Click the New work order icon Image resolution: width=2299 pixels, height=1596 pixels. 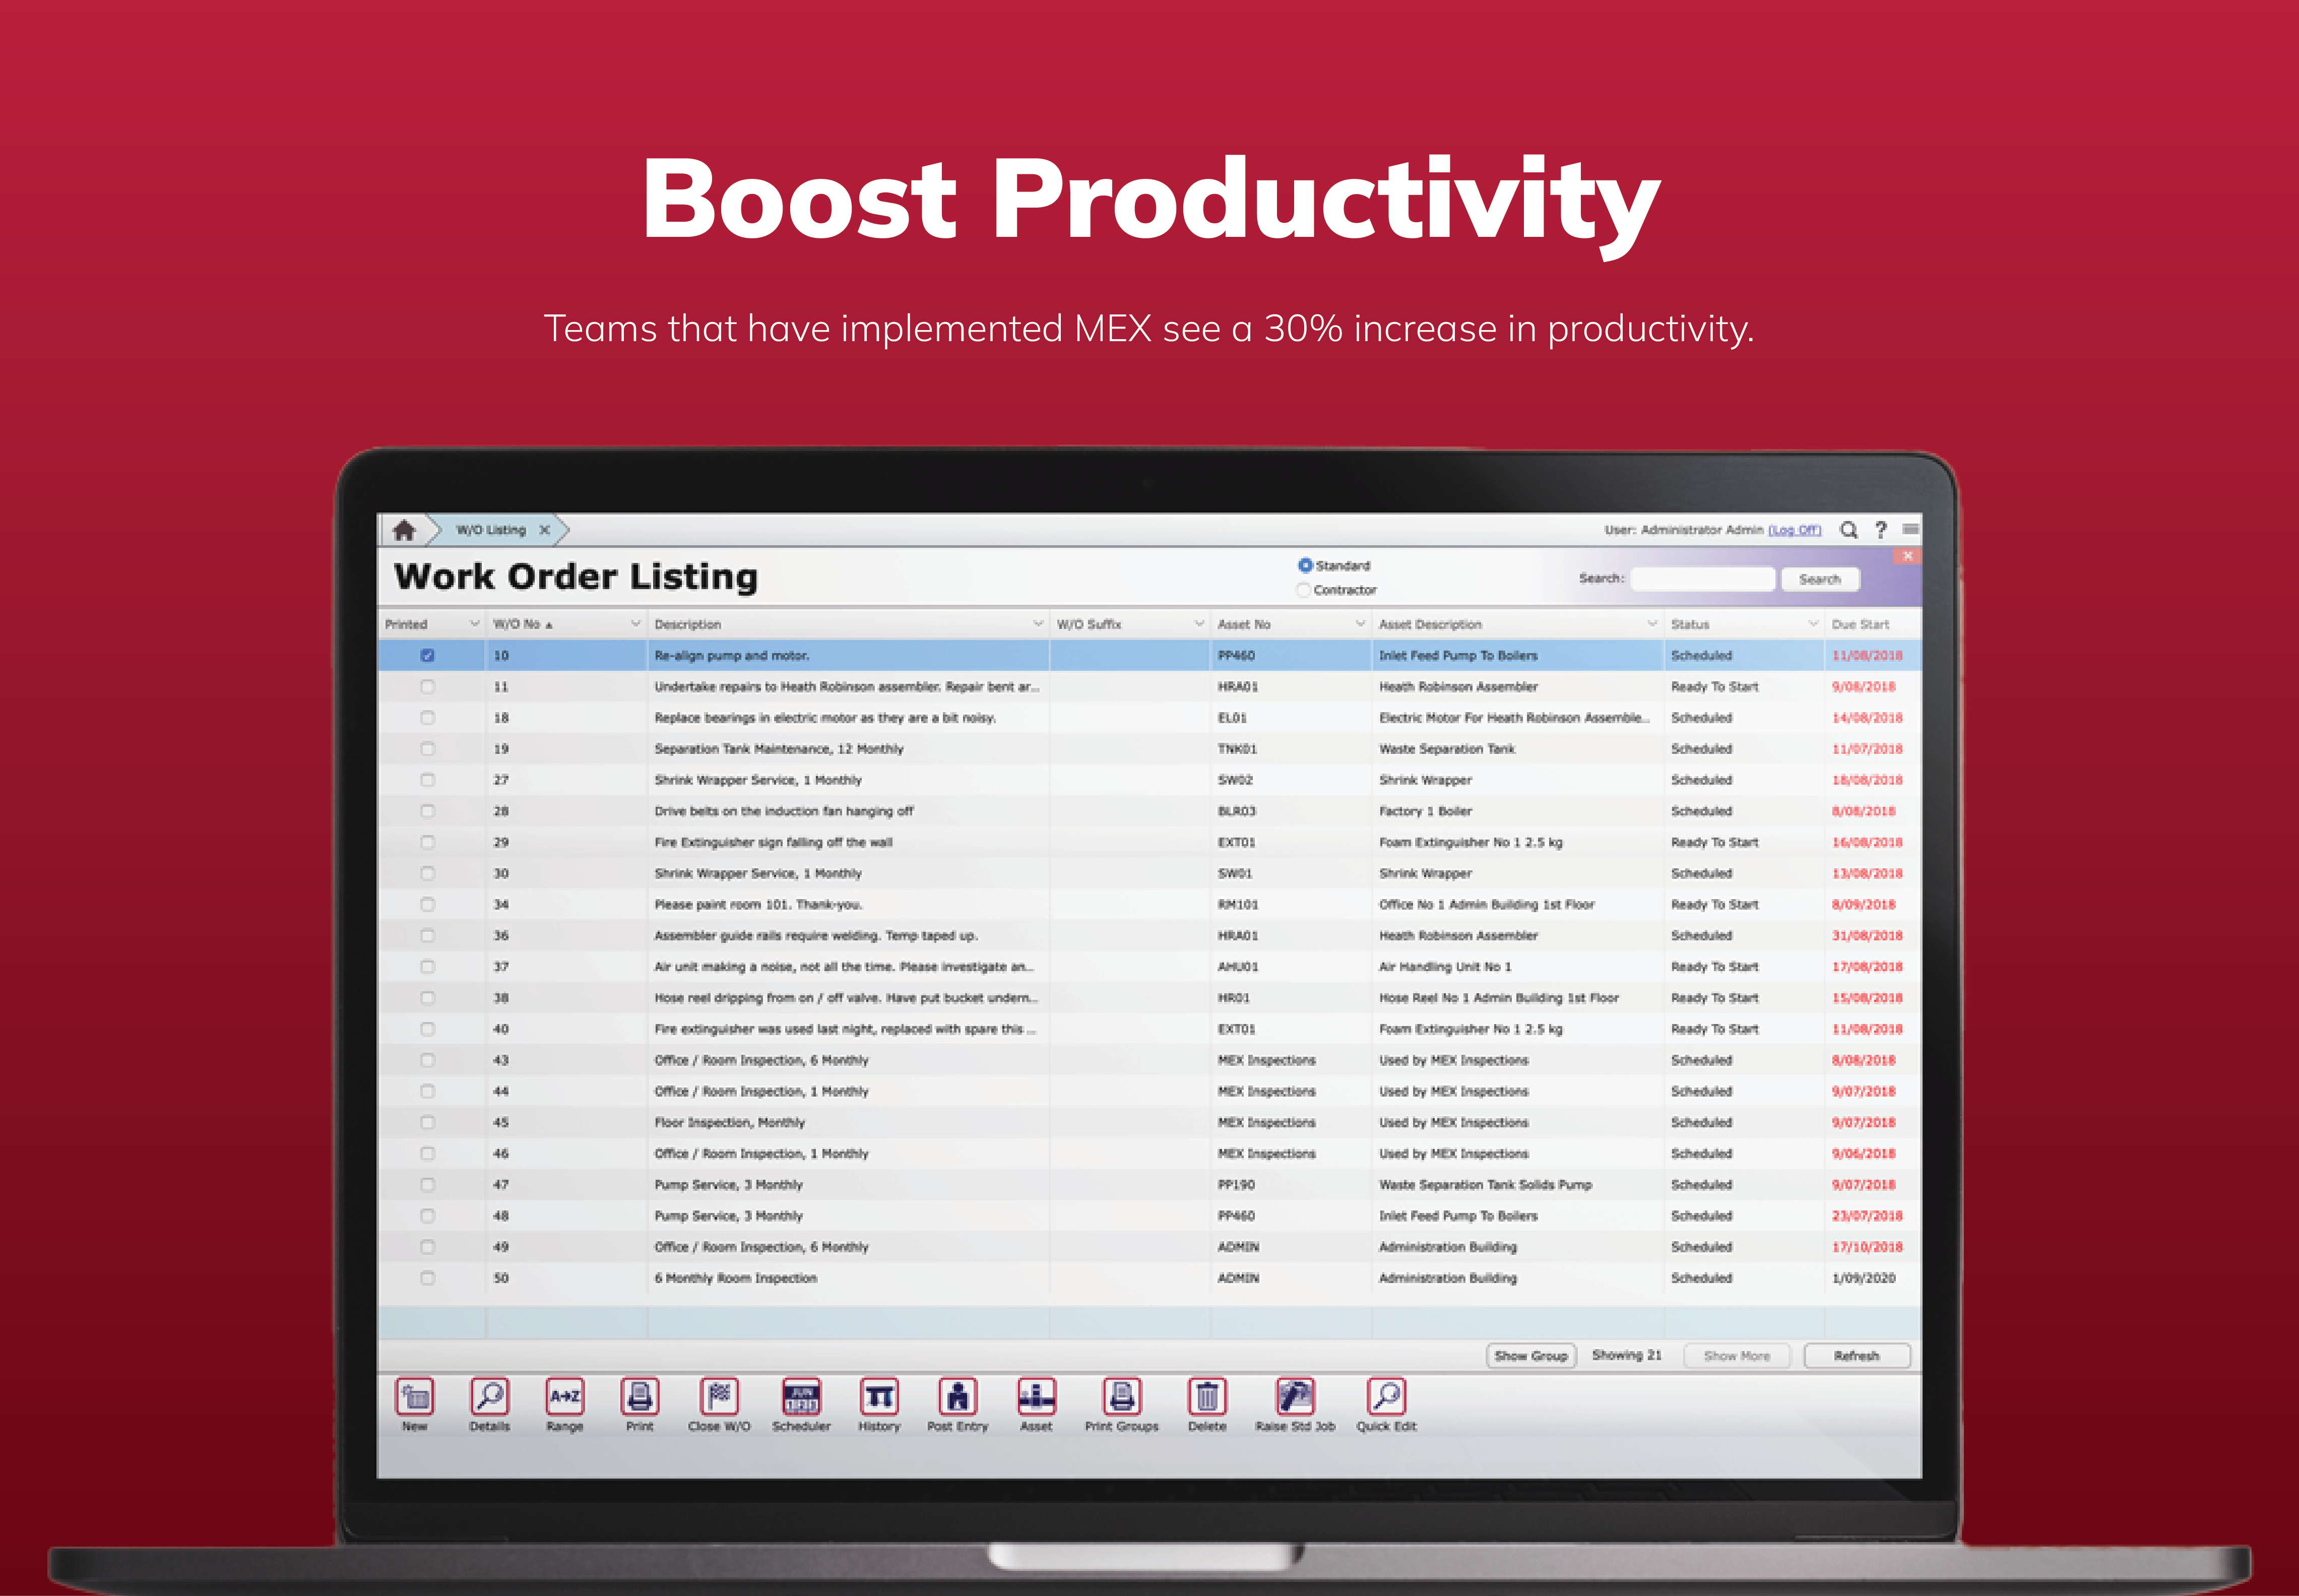pos(414,1397)
